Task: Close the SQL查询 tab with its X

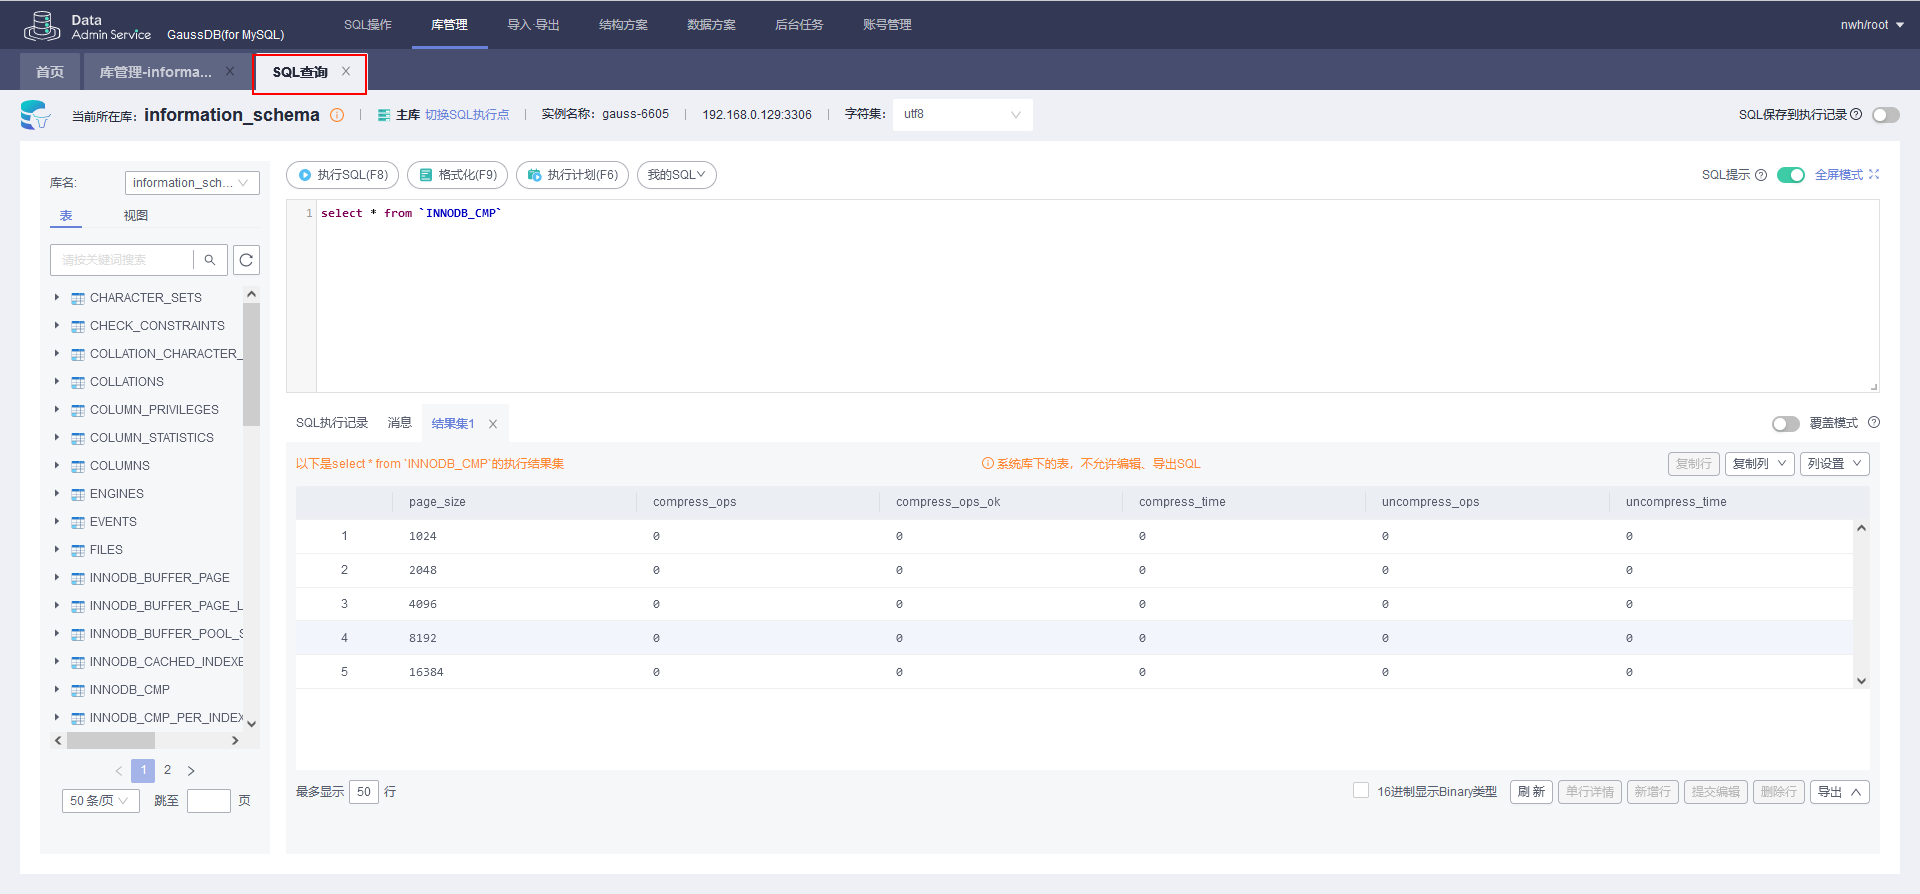Action: [346, 72]
